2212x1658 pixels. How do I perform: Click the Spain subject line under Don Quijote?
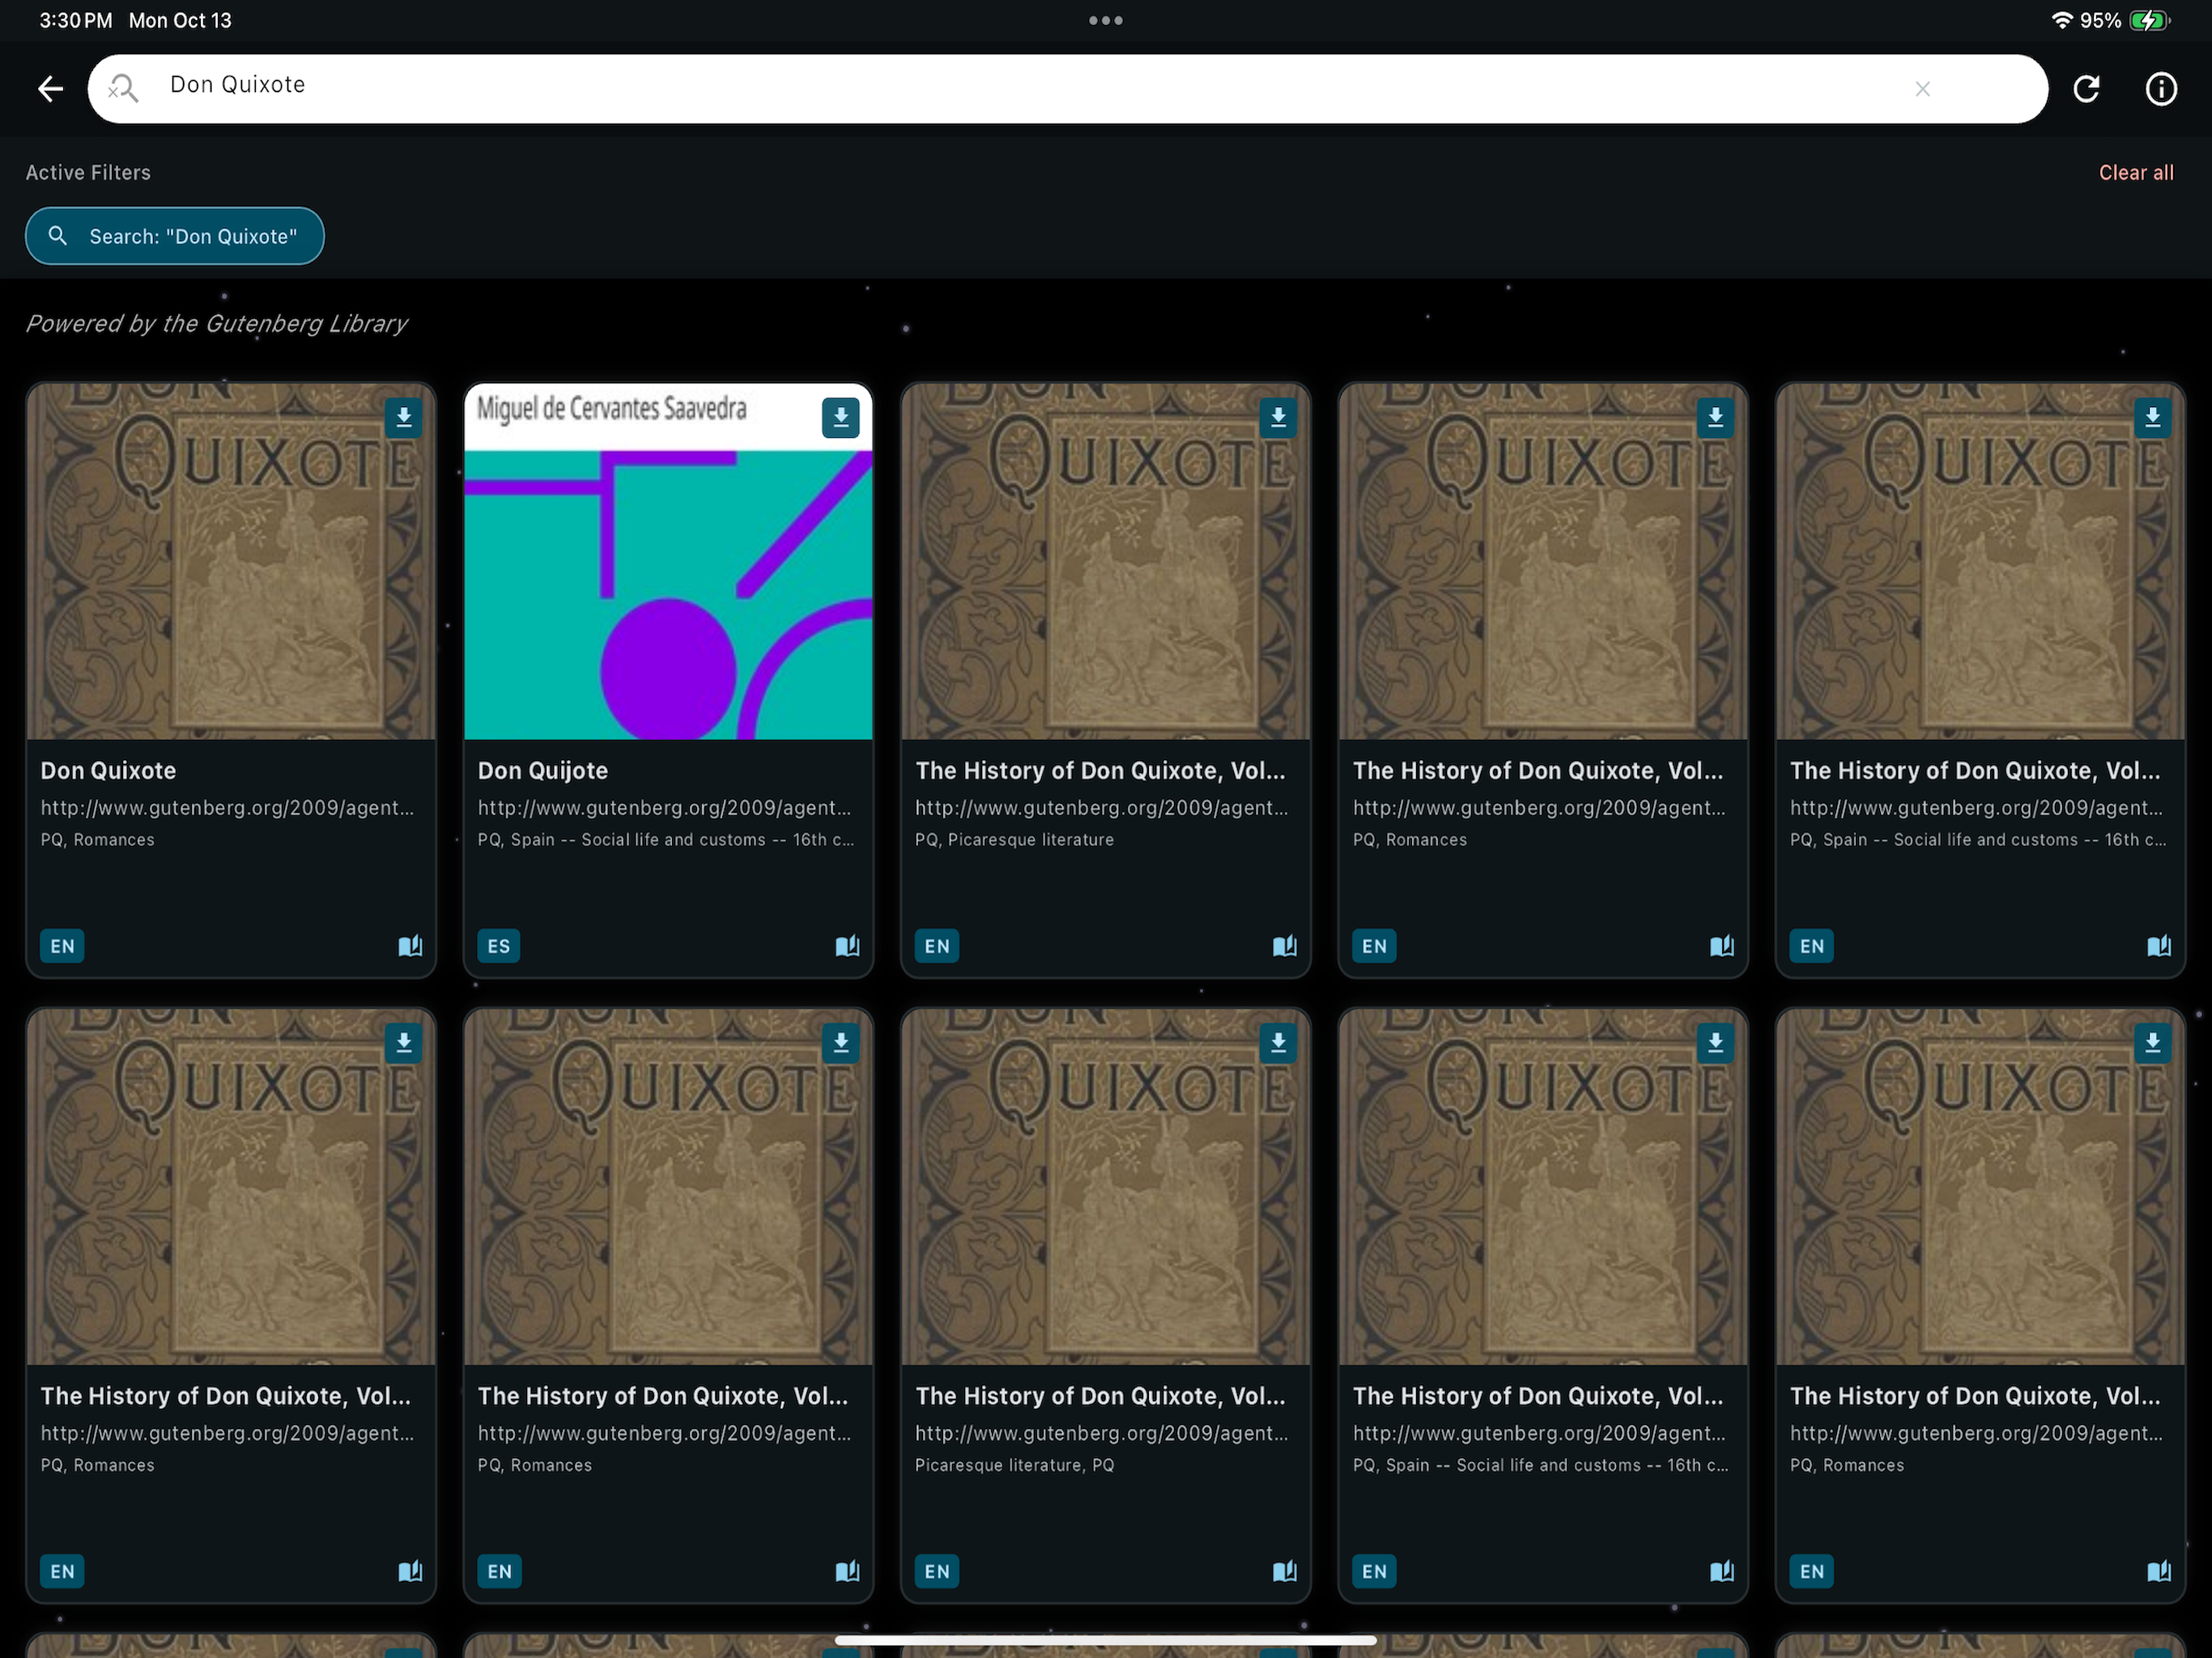(x=666, y=840)
